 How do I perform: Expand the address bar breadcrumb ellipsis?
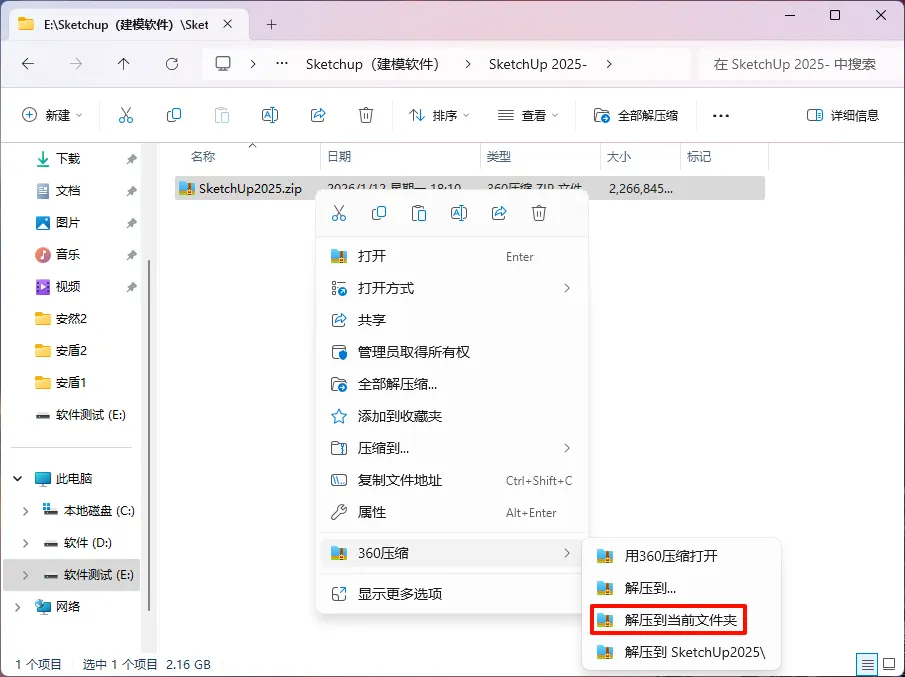(x=282, y=63)
